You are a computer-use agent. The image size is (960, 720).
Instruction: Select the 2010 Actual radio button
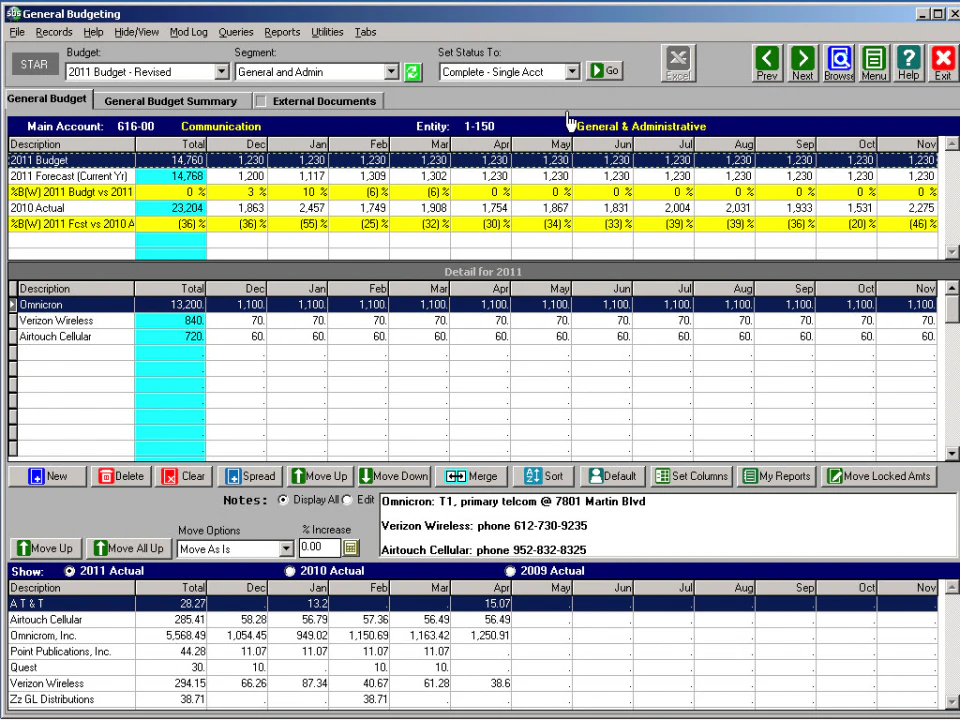coord(290,571)
